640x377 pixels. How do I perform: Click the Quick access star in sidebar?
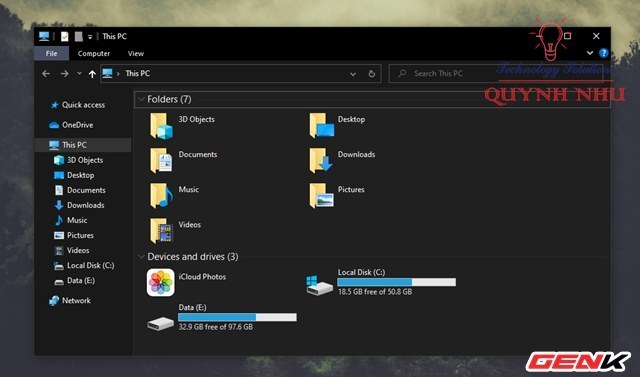(54, 105)
